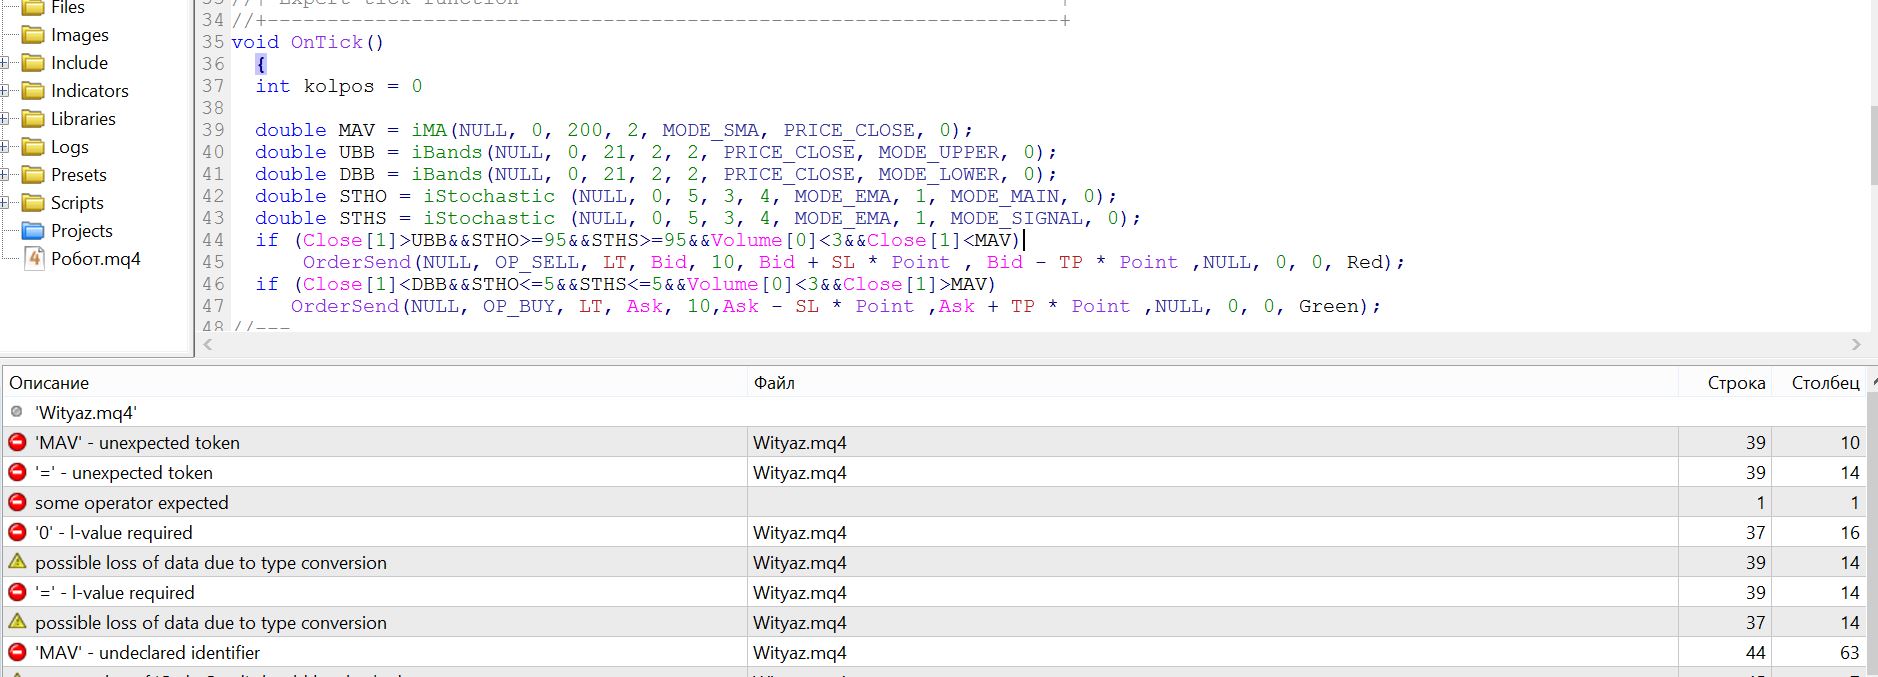Screen dimensions: 1878x677
Task: Select the "some operator expected" error
Action: (x=934, y=502)
